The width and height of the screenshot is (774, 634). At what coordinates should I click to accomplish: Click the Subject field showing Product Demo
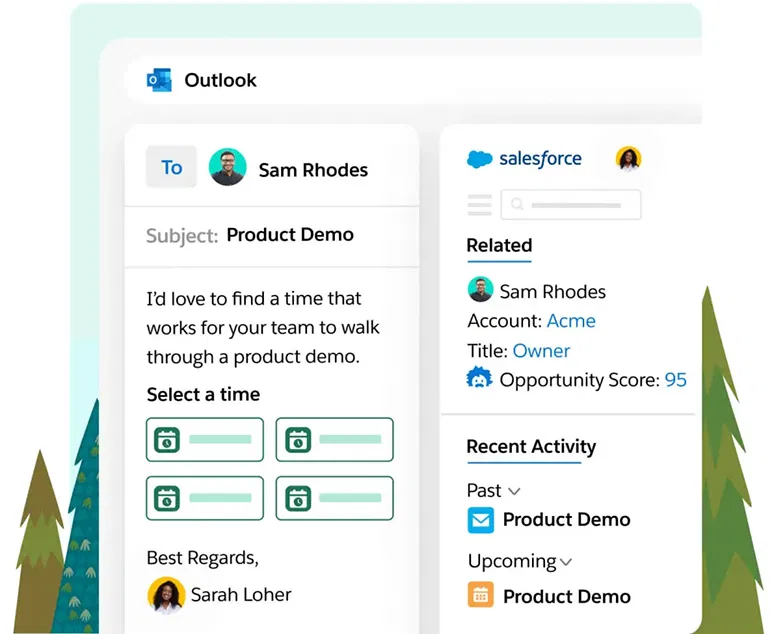(271, 236)
